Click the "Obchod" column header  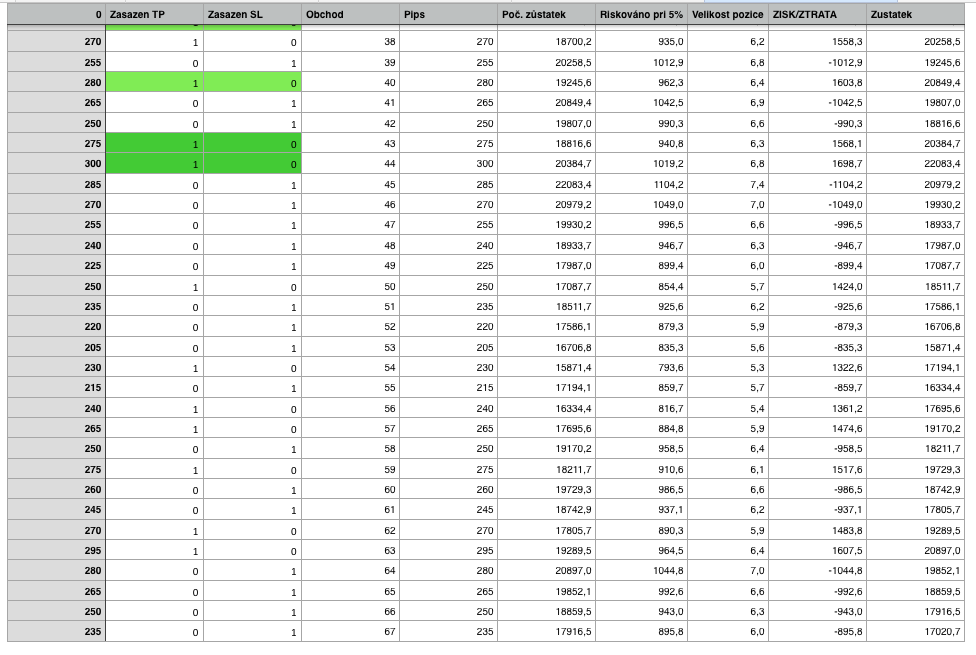pos(350,14)
